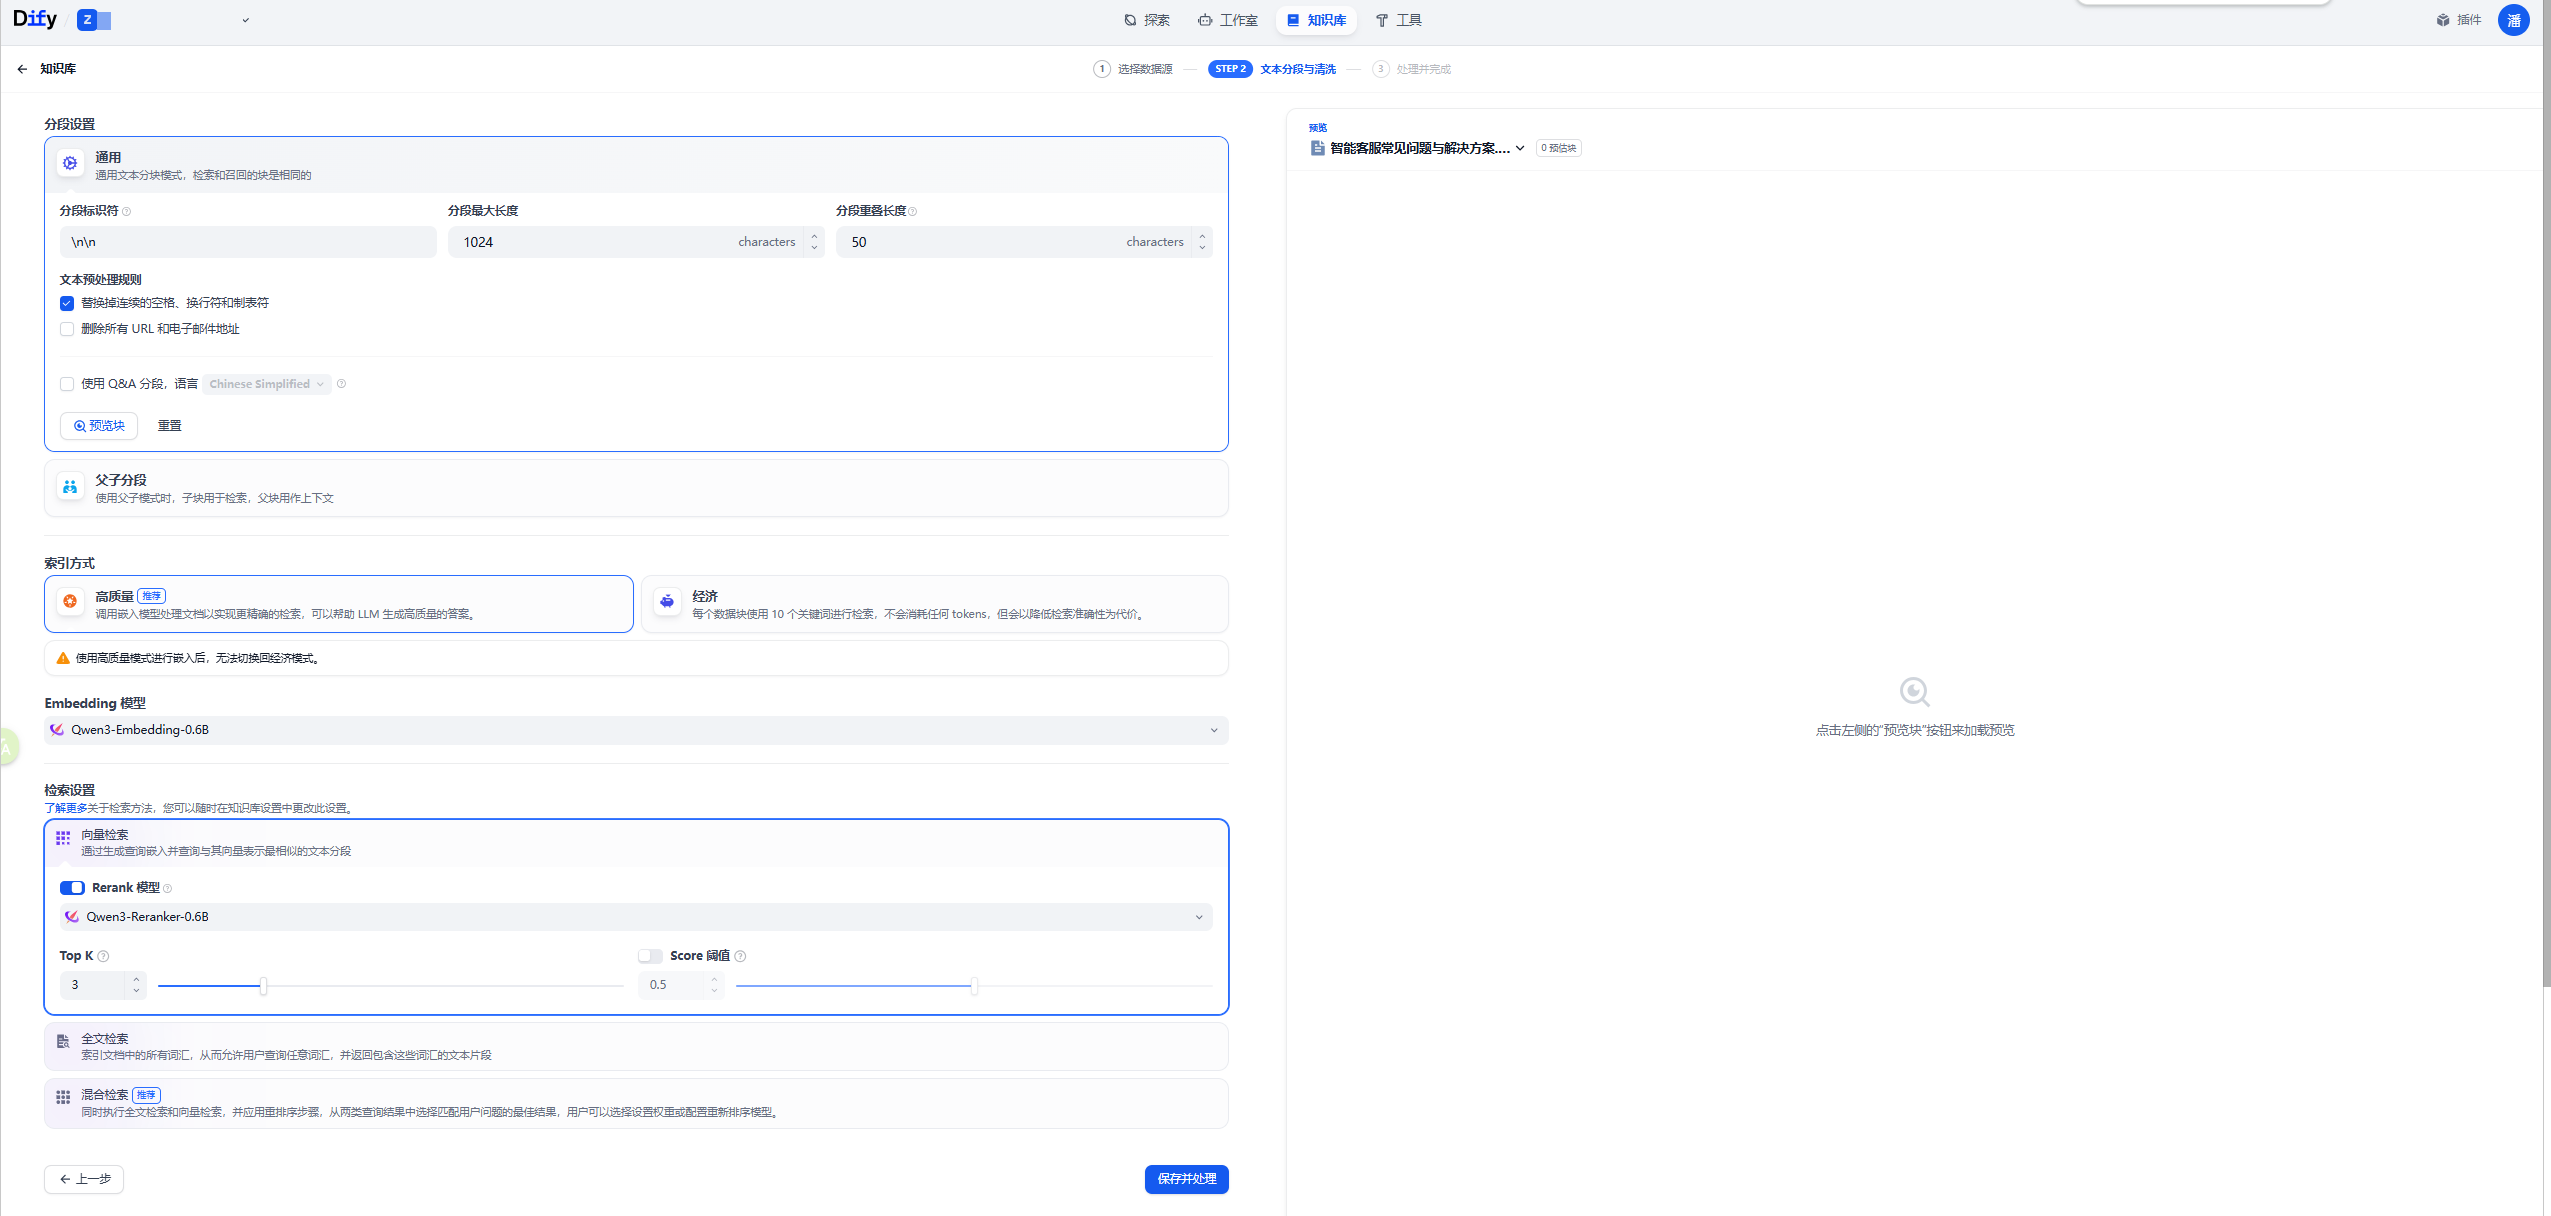Enable the Score 阈值 toggle

650,956
